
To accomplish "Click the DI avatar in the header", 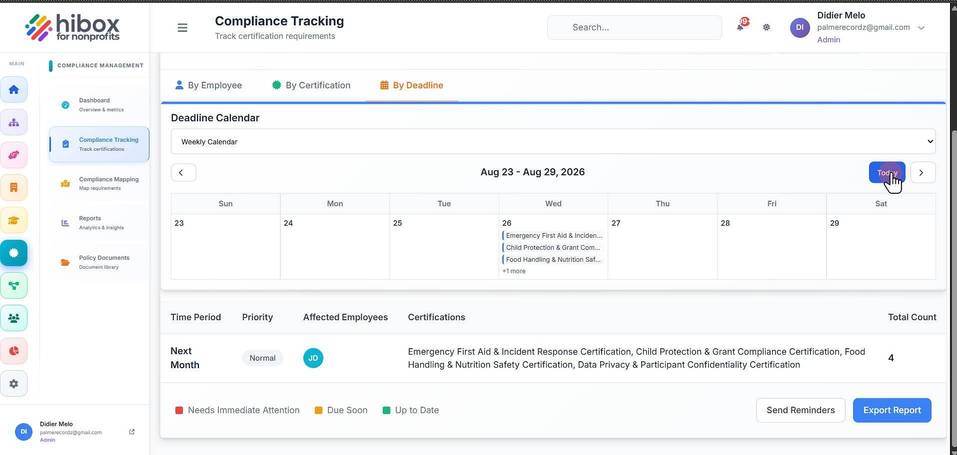I will point(800,27).
